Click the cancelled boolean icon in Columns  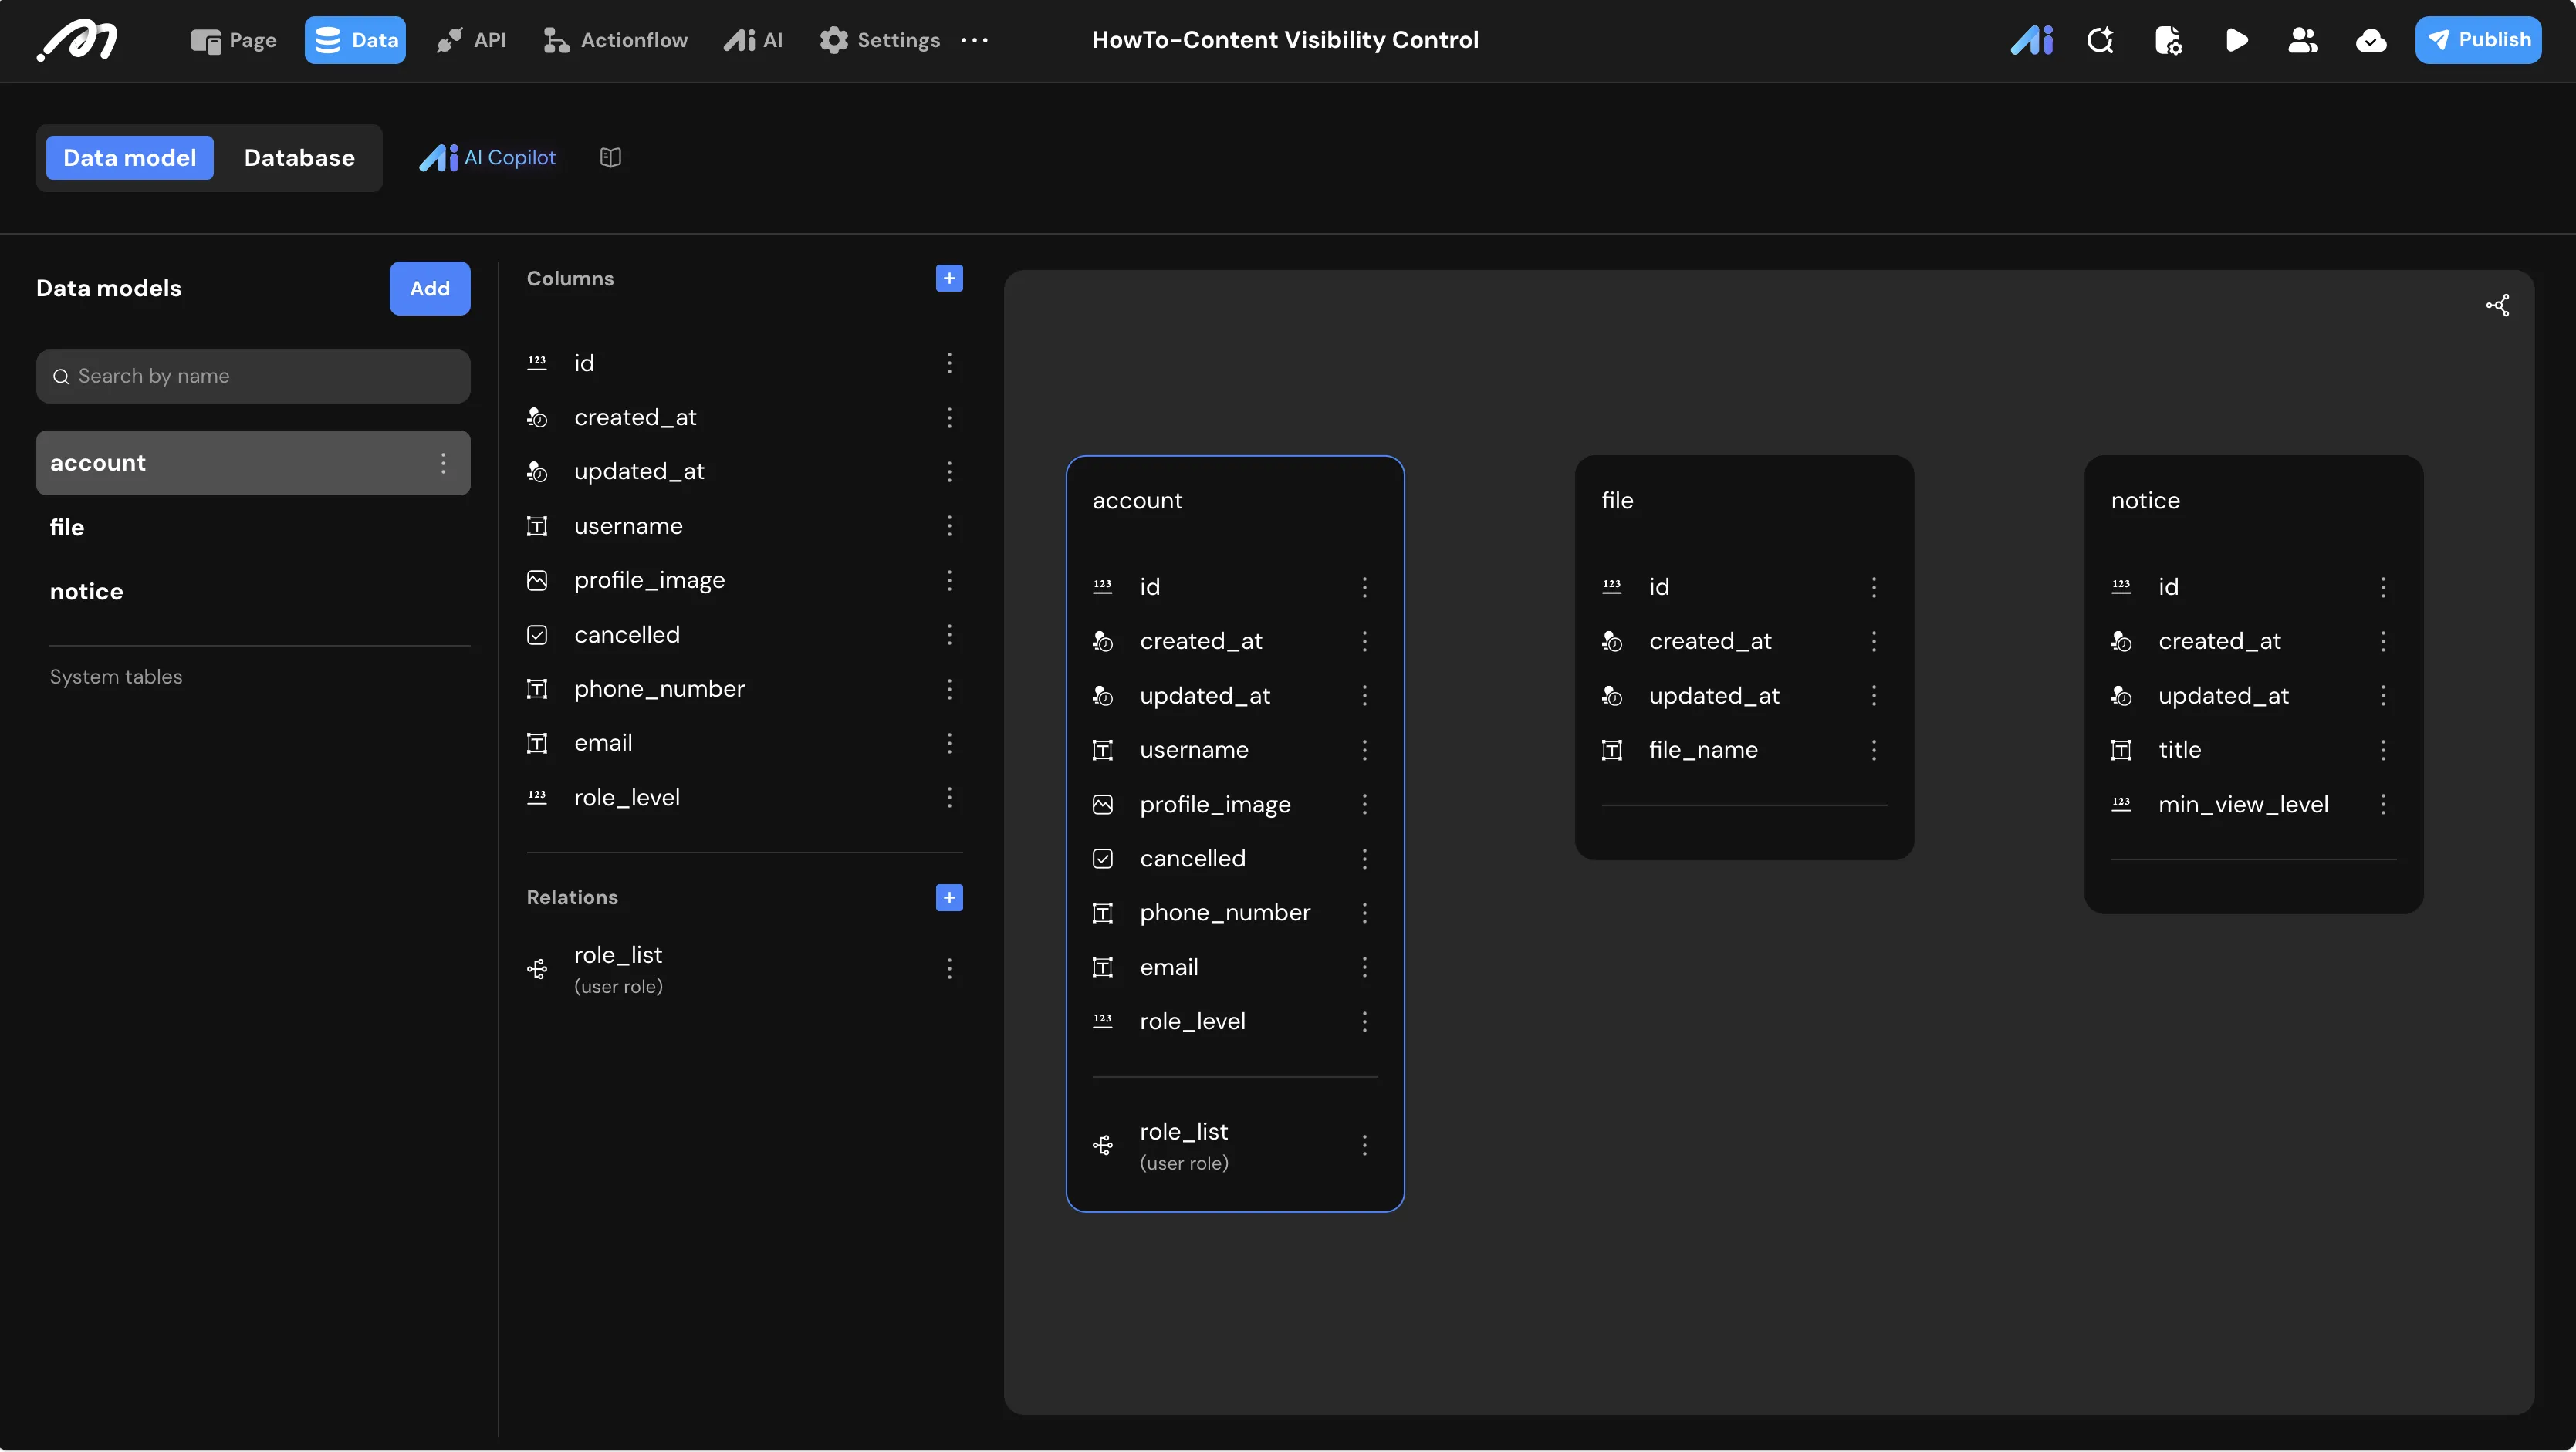[x=537, y=635]
